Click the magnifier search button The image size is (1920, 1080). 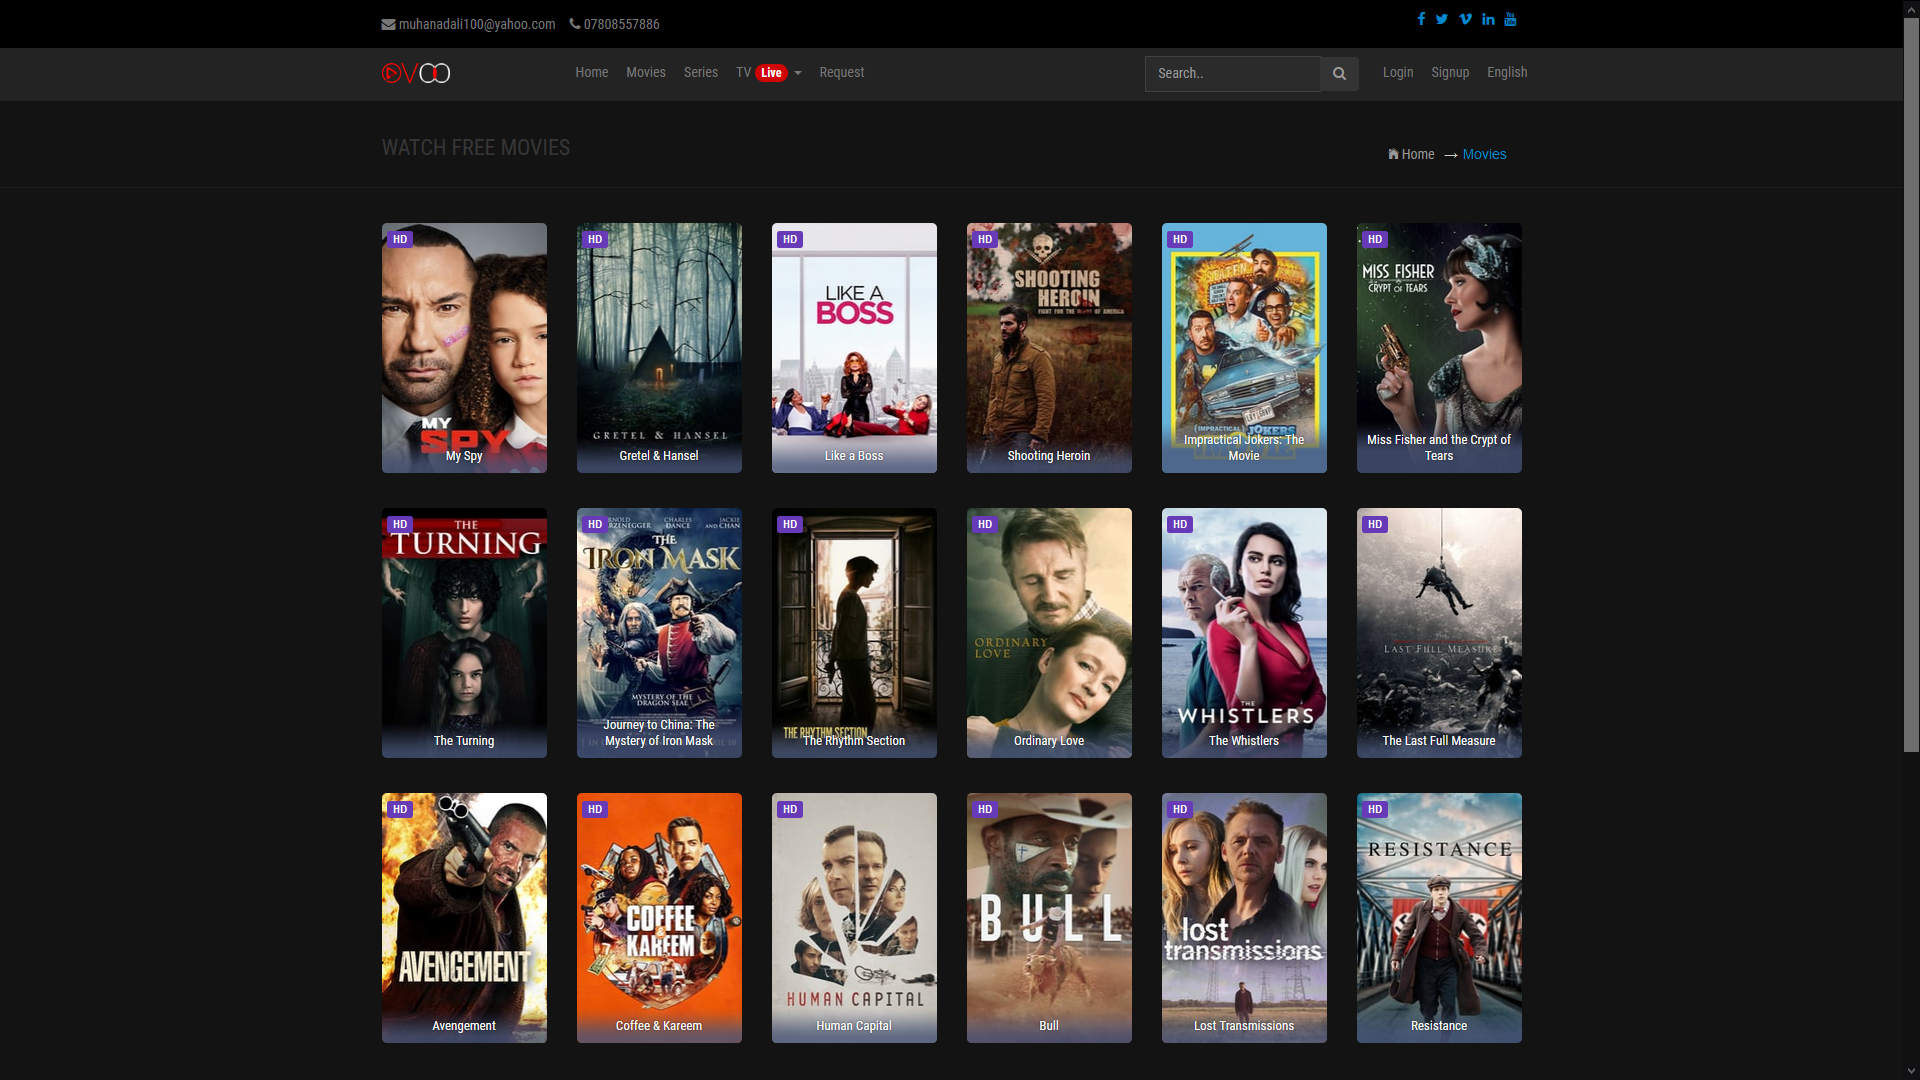1339,73
